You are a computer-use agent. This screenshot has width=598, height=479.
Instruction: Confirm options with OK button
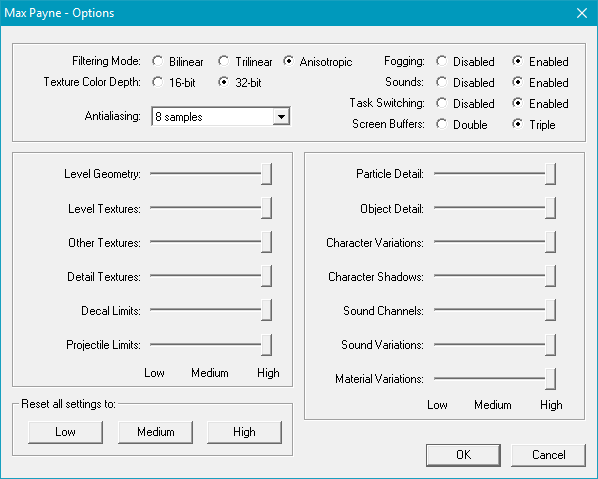463,455
